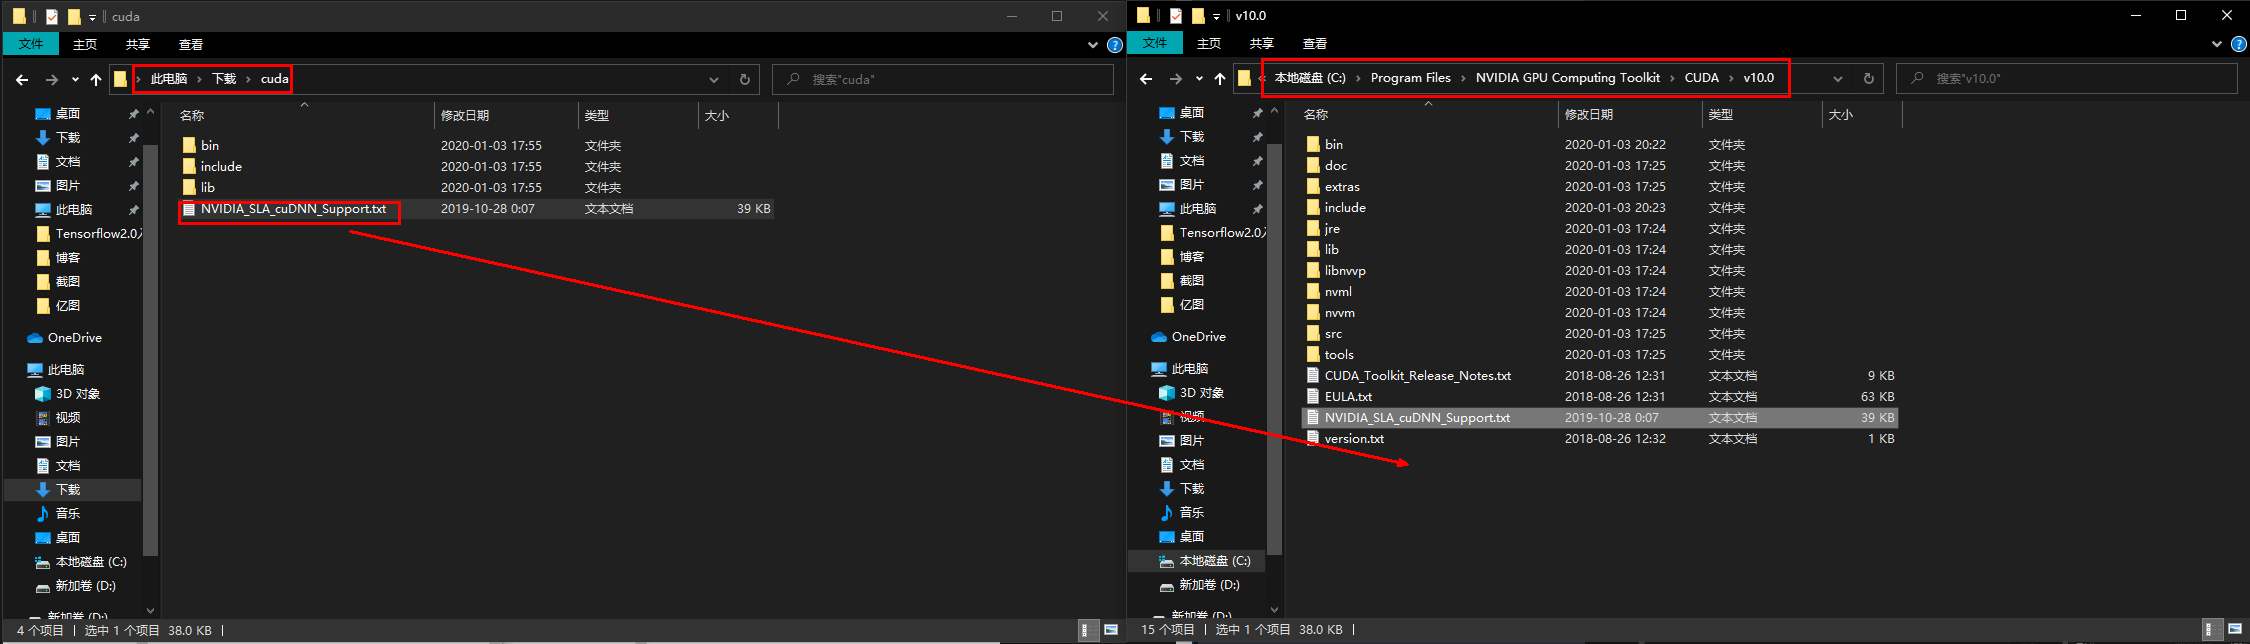Viewport: 2250px width, 644px height.
Task: Open quick access toolbar dropdown in v10.0 title bar
Action: coord(1216,16)
